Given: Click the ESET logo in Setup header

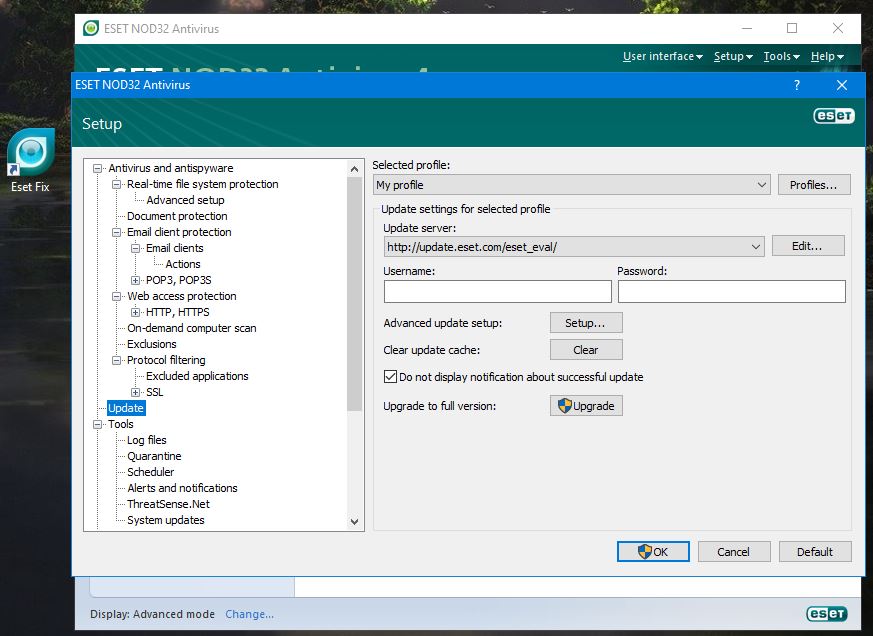Looking at the screenshot, I should (x=833, y=116).
